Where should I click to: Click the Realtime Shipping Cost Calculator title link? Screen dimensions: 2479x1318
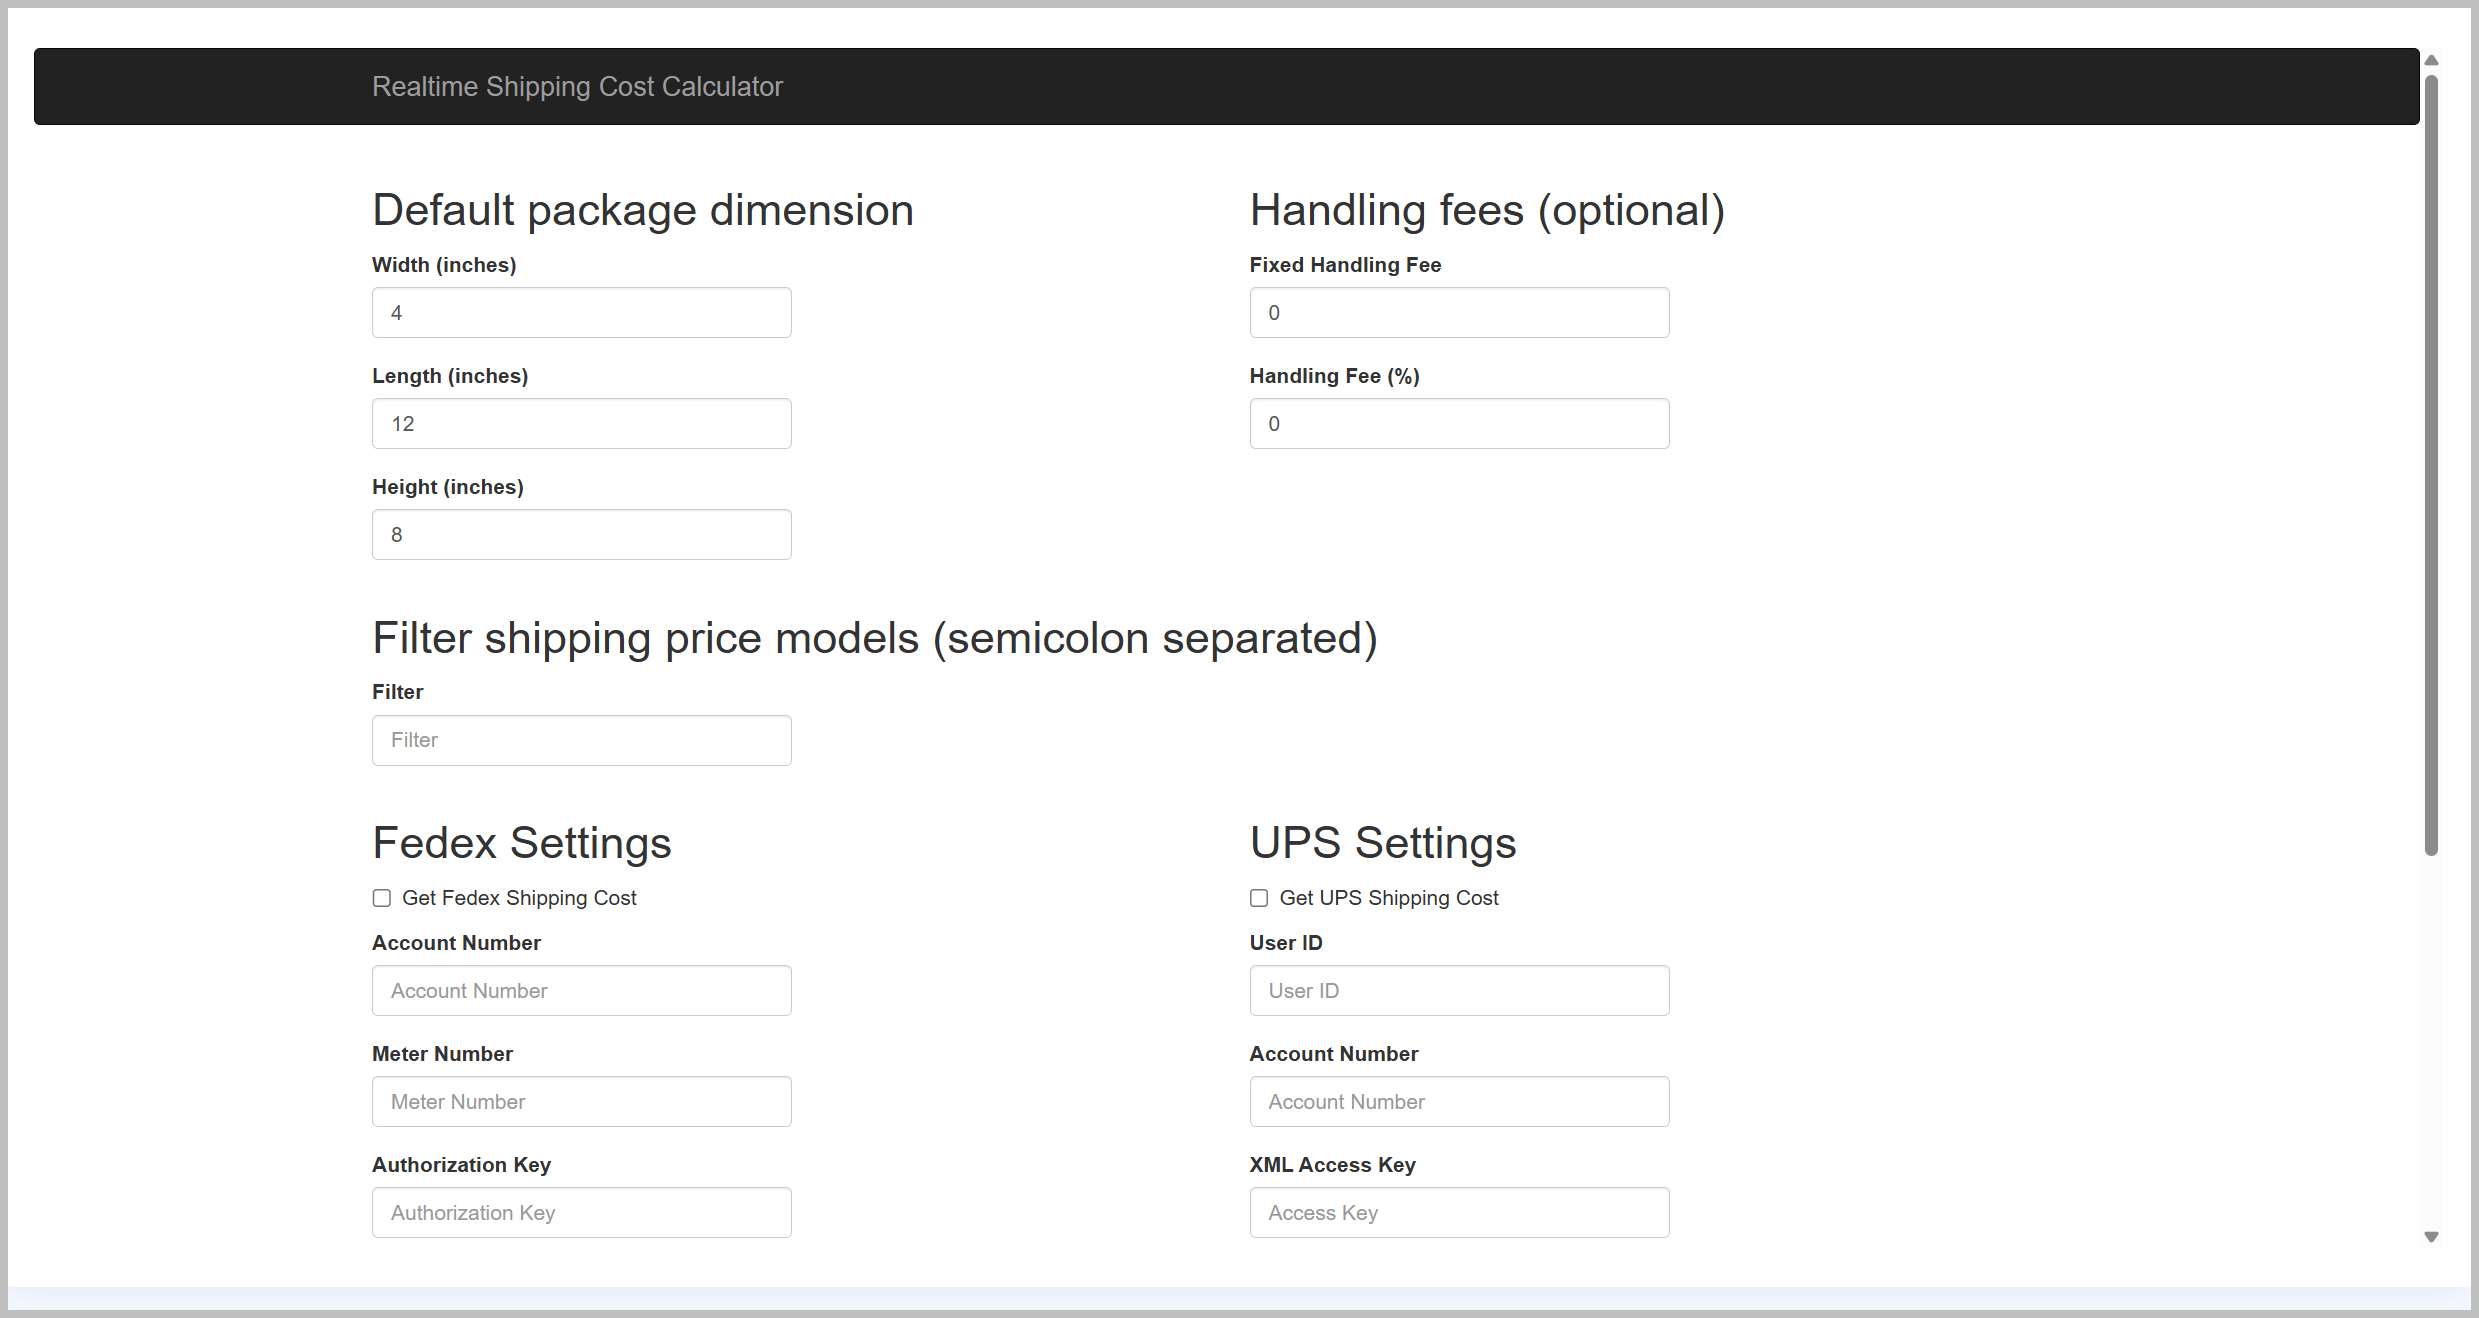pos(577,87)
